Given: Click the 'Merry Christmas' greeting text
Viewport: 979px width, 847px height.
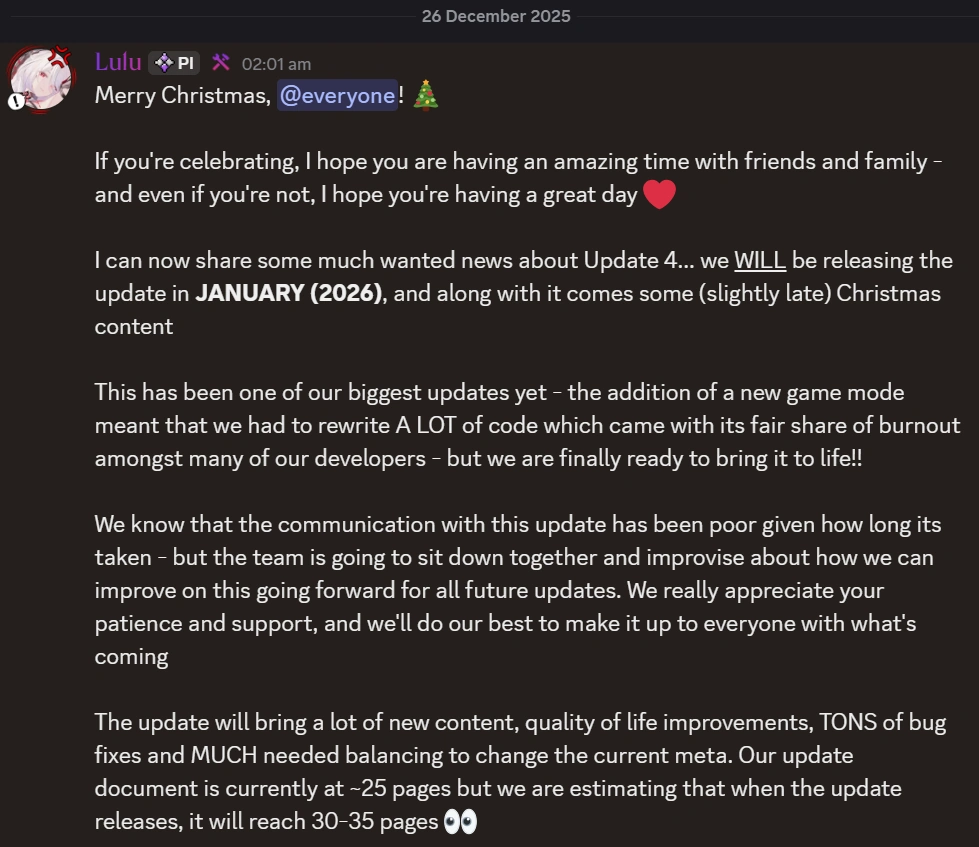Looking at the screenshot, I should (x=182, y=96).
